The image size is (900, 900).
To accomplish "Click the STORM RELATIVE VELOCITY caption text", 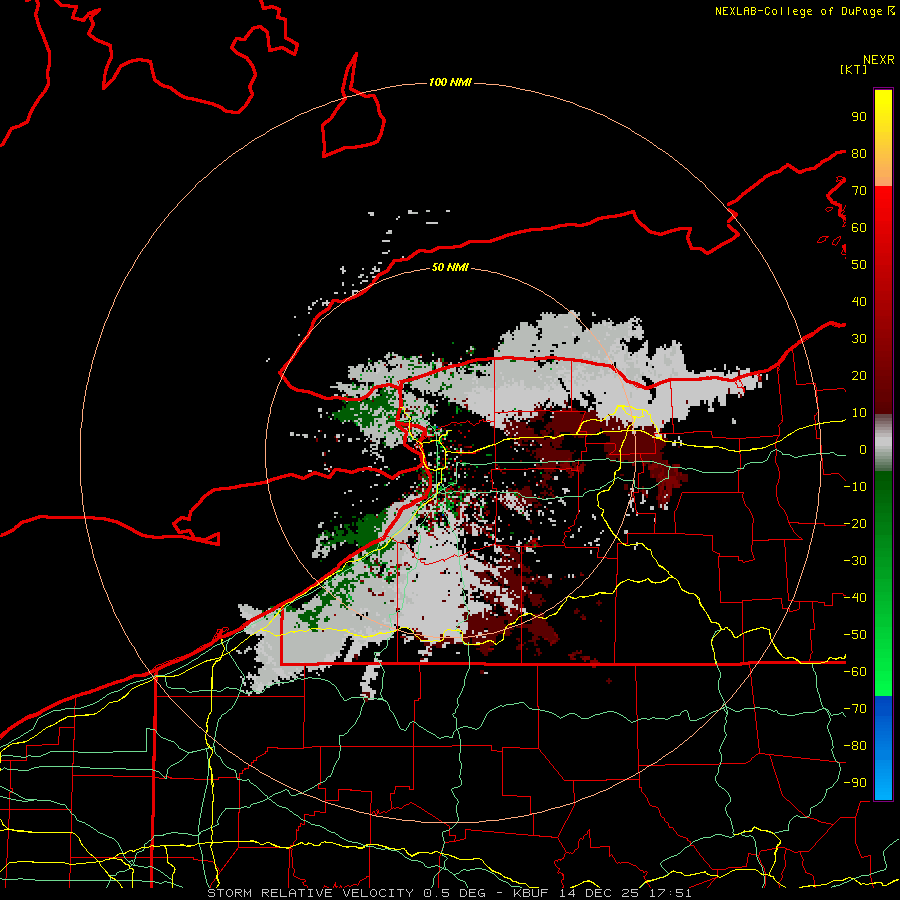I will [x=310, y=893].
